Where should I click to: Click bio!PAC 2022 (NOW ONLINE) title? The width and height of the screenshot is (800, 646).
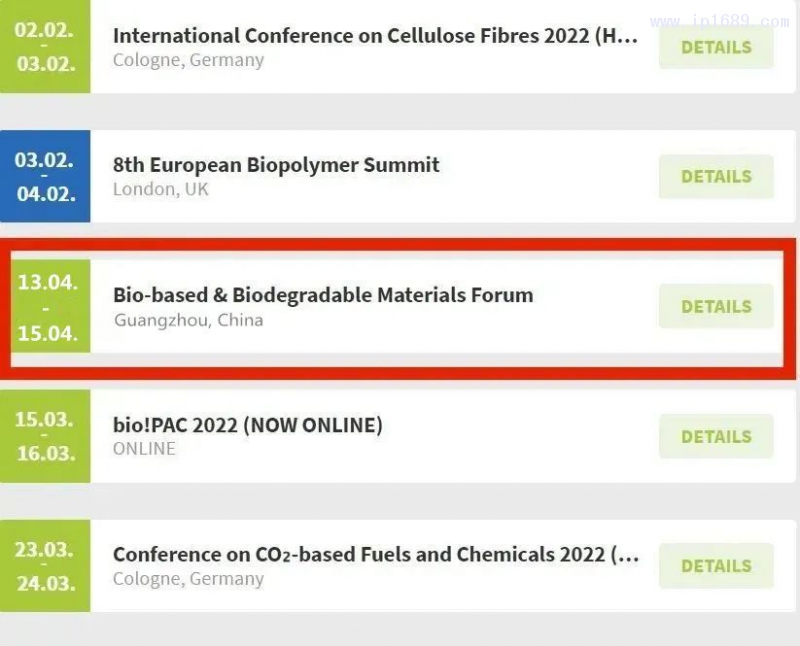248,425
